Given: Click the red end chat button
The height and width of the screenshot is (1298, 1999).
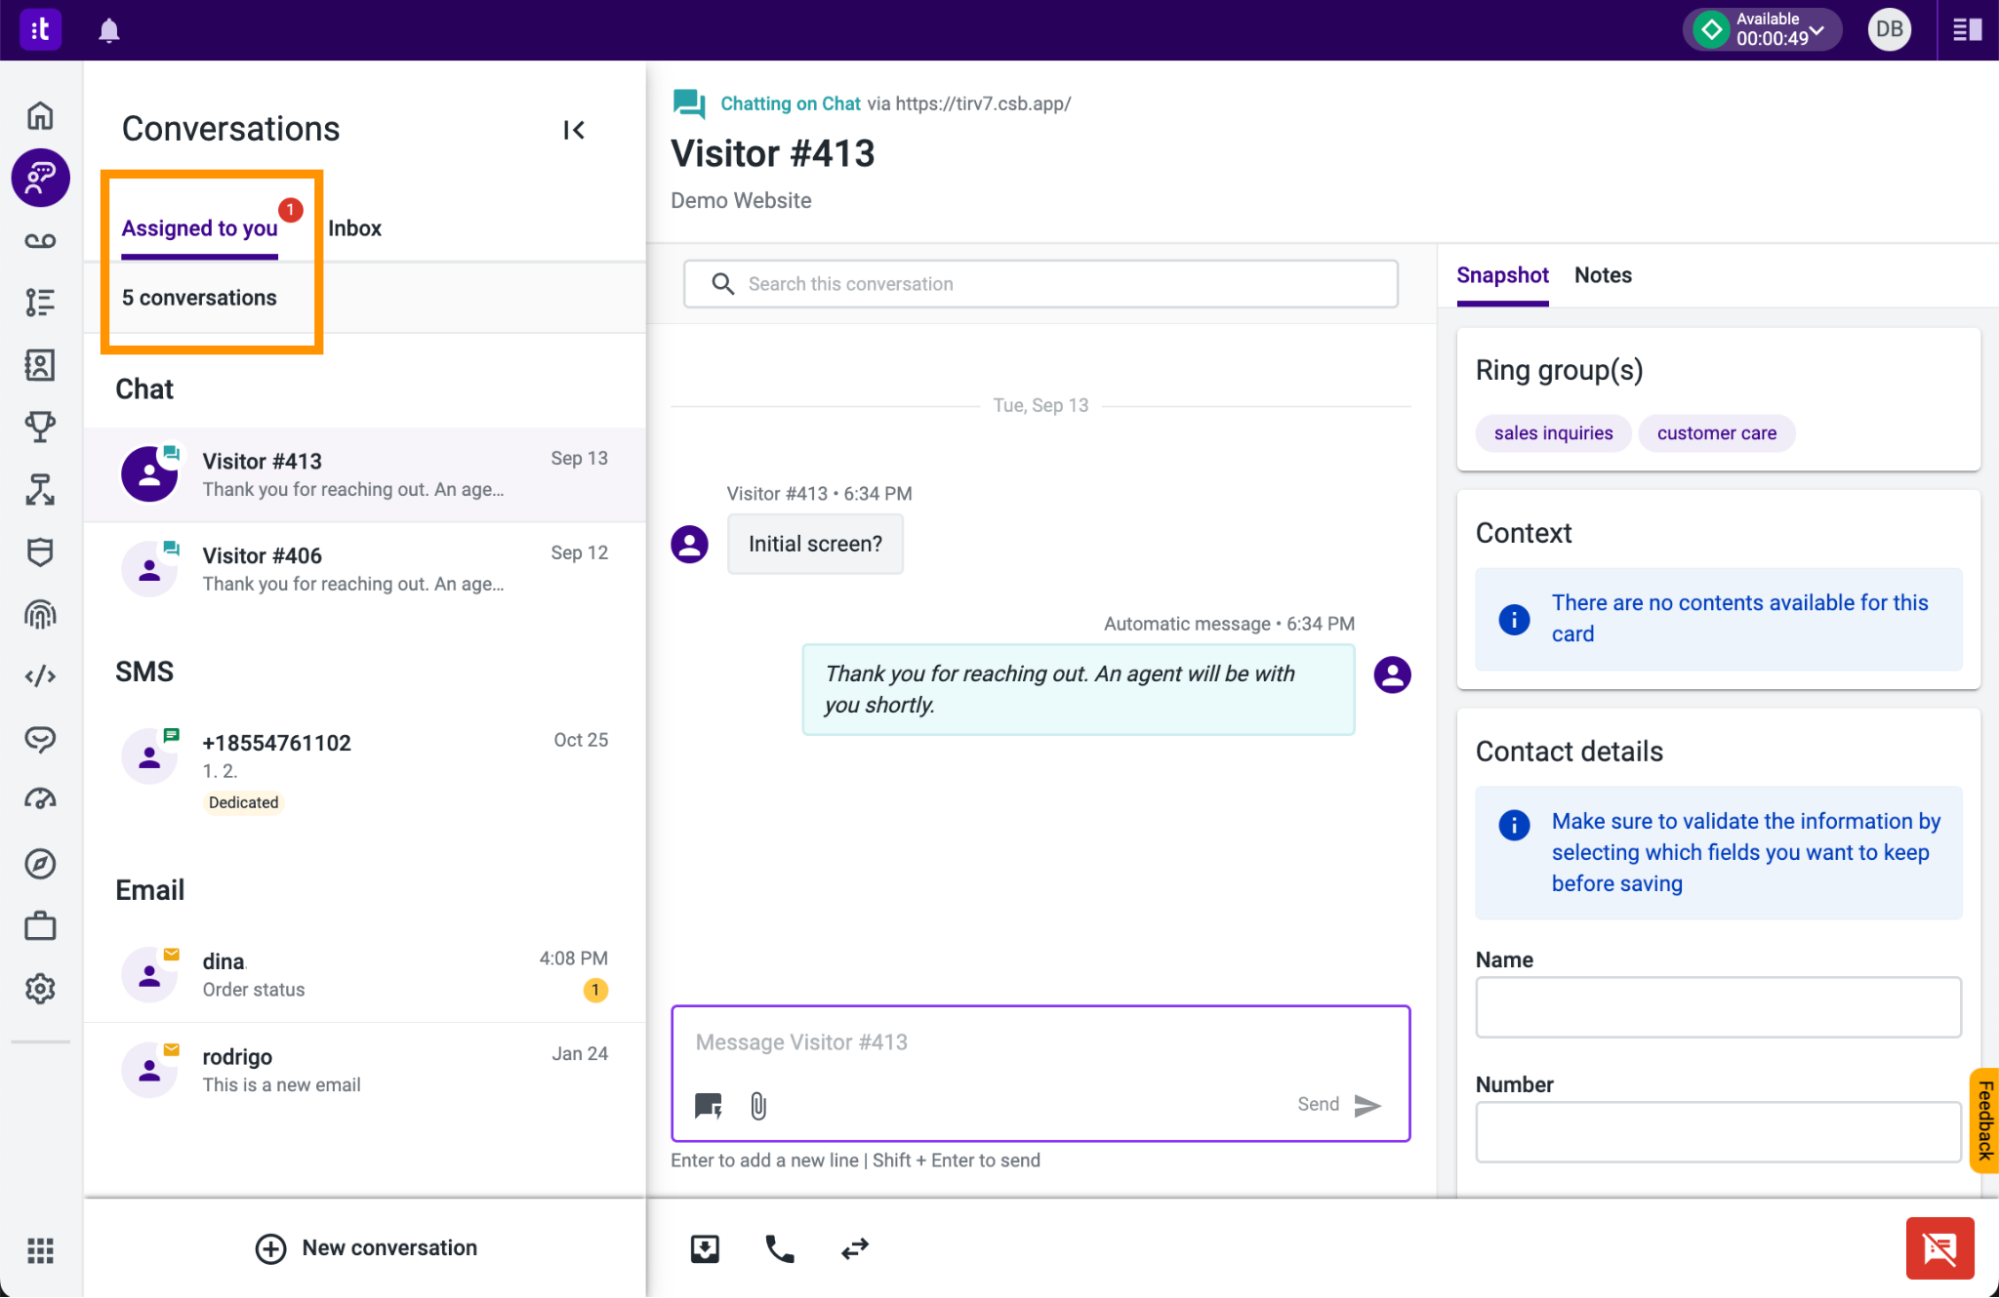Looking at the screenshot, I should (1939, 1248).
